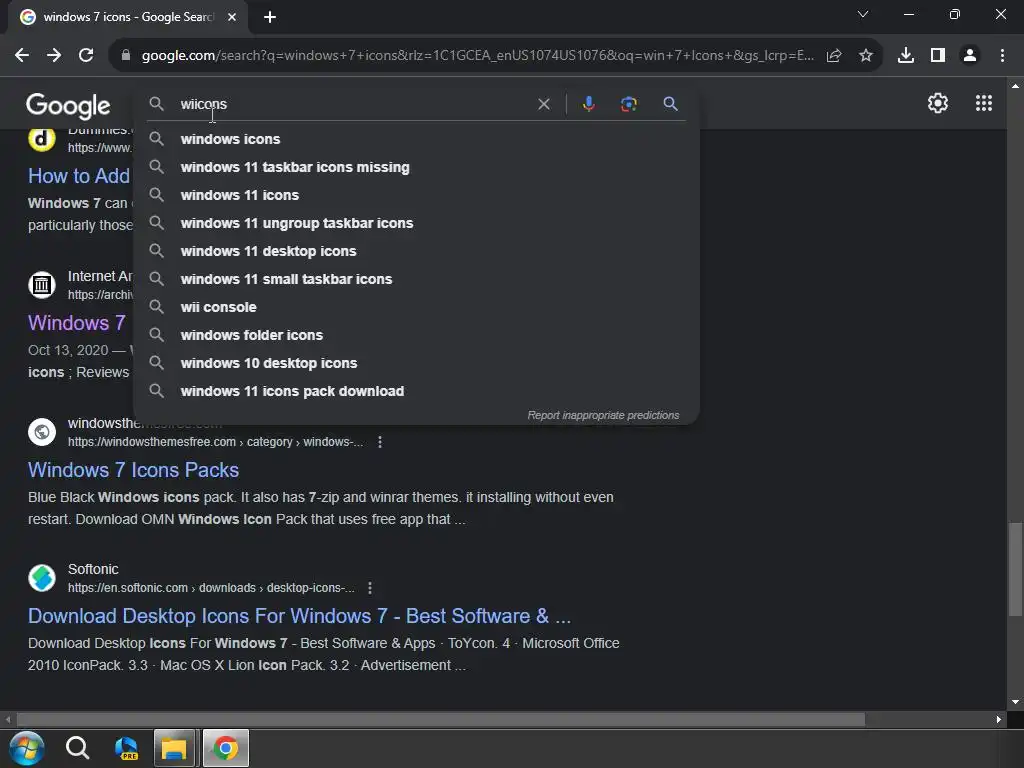Click the horizontal scrollbar thumb
Viewport: 1024px width, 768px height.
point(441,719)
